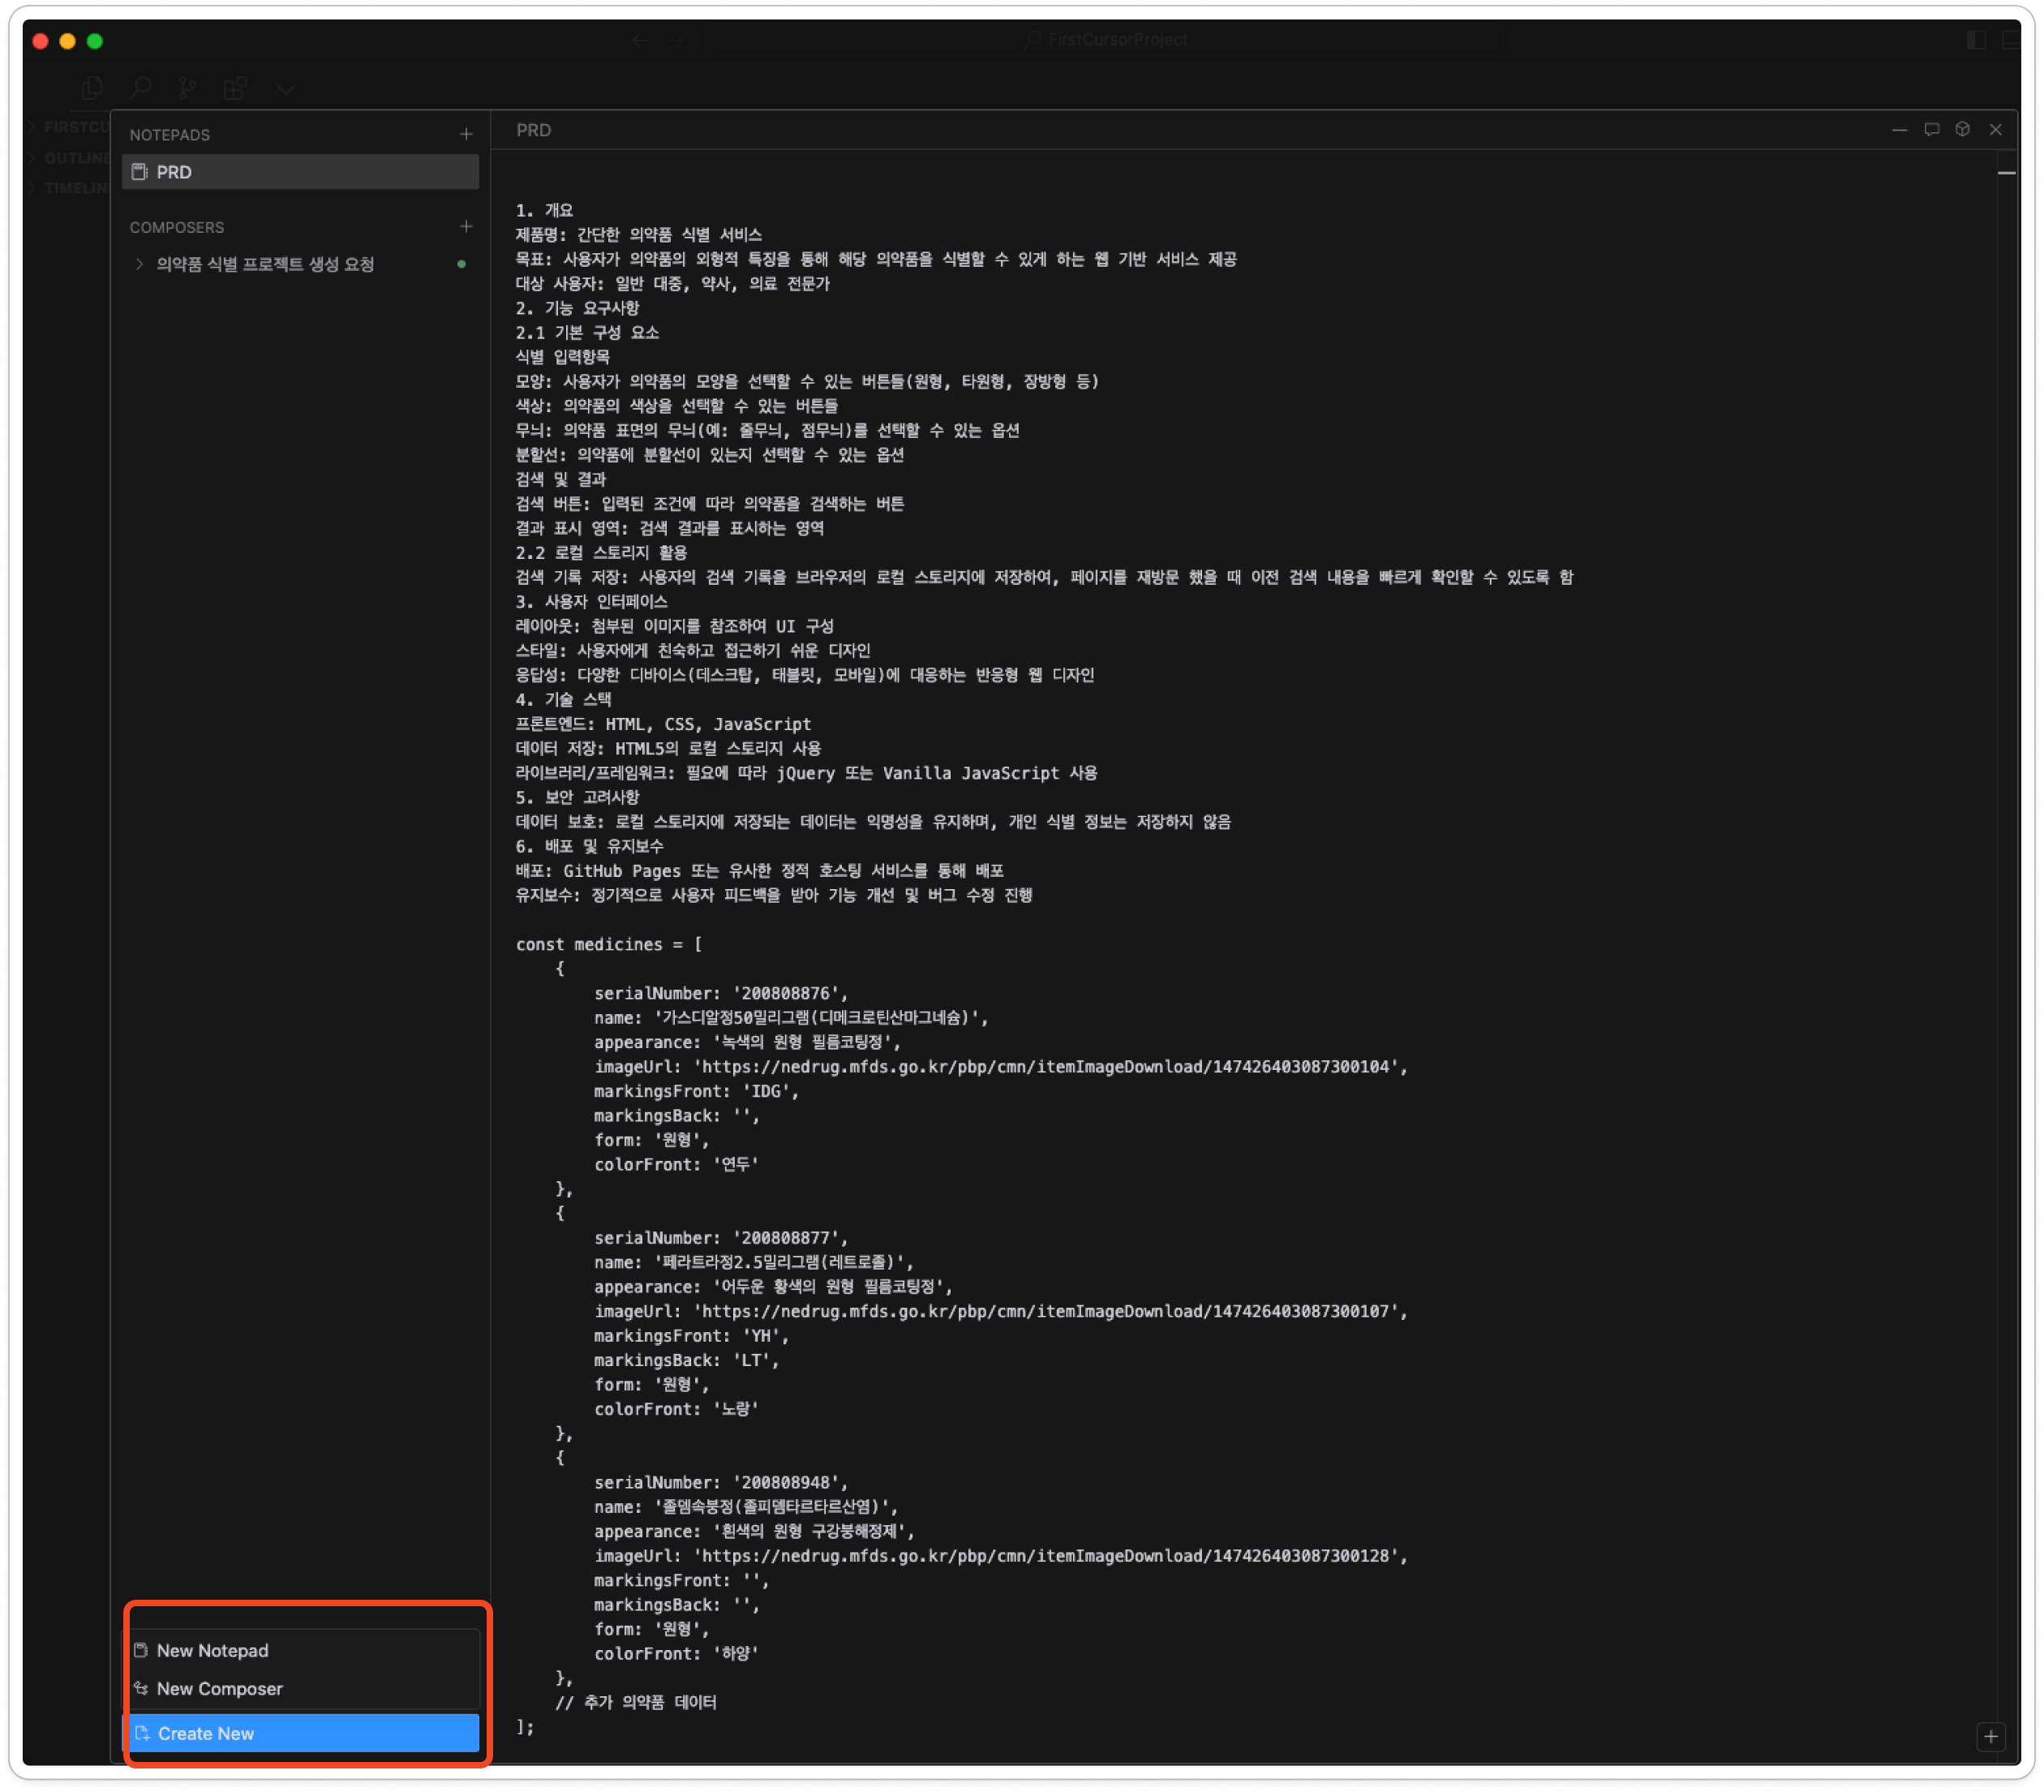The height and width of the screenshot is (1792, 2044).
Task: Expand the more views chevron in toolbar
Action: tap(286, 89)
